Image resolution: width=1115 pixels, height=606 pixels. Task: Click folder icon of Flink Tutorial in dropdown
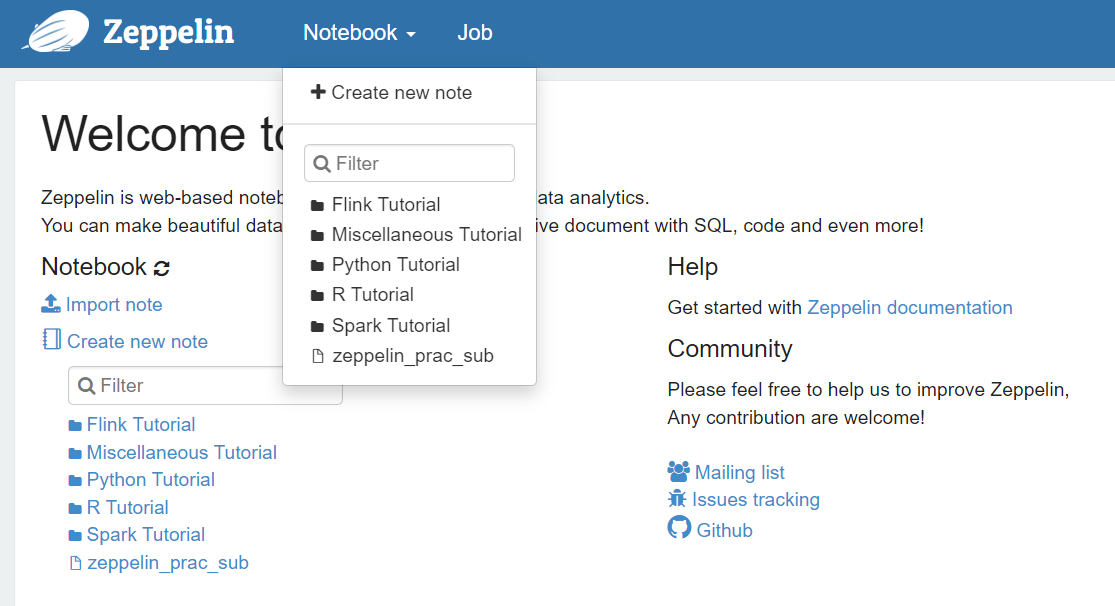point(318,206)
